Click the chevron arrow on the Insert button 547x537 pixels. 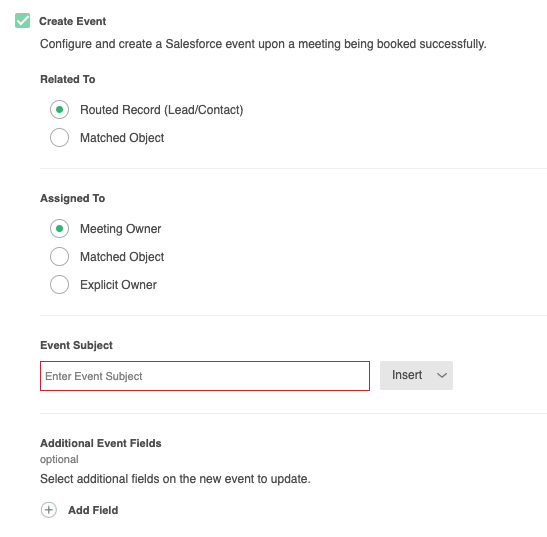pyautogui.click(x=442, y=375)
